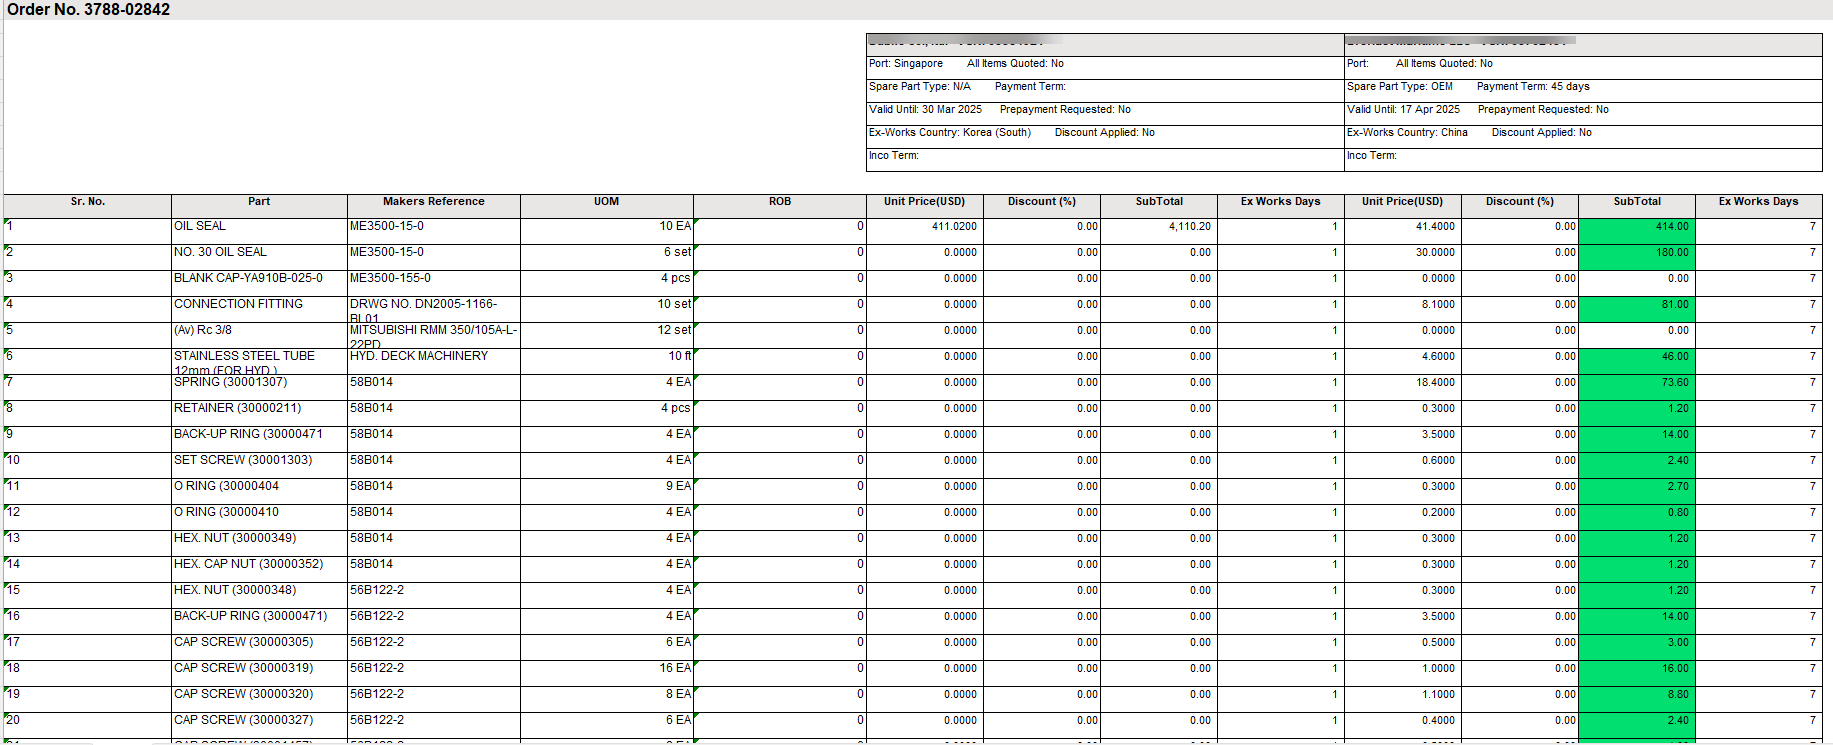Viewport: 1833px width, 745px height.
Task: Select the green 180.00 subtotal cell
Action: tap(1636, 253)
